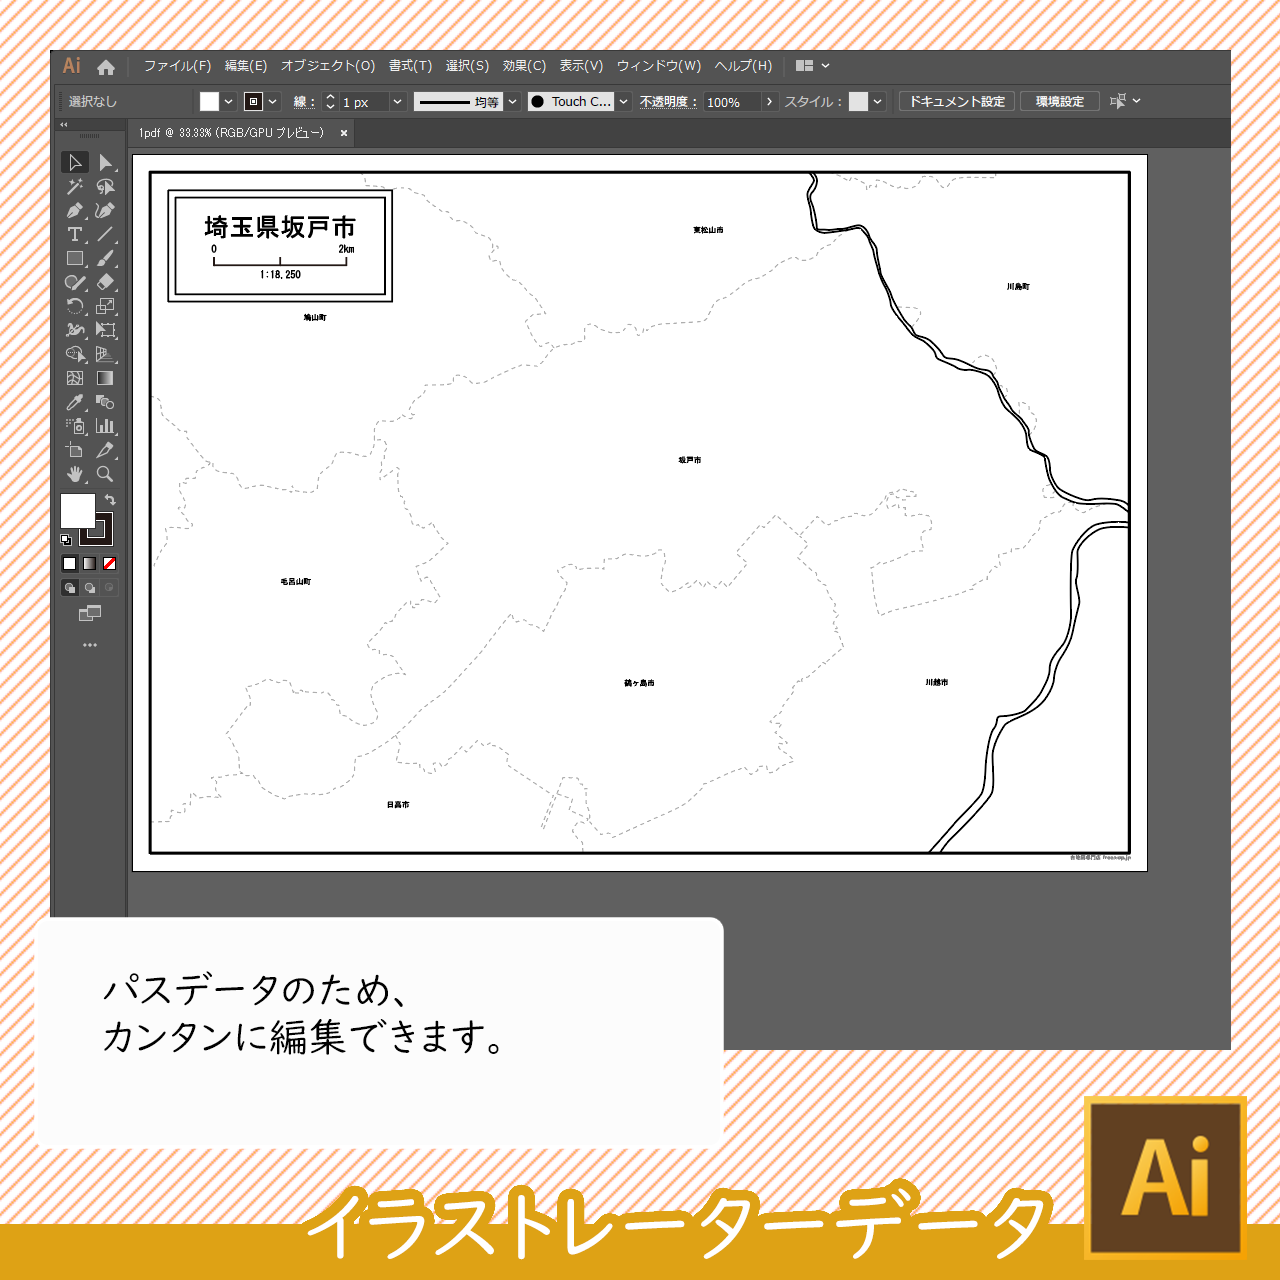Image resolution: width=1280 pixels, height=1280 pixels.
Task: Open the fill color dropdown arrow
Action: tap(229, 101)
